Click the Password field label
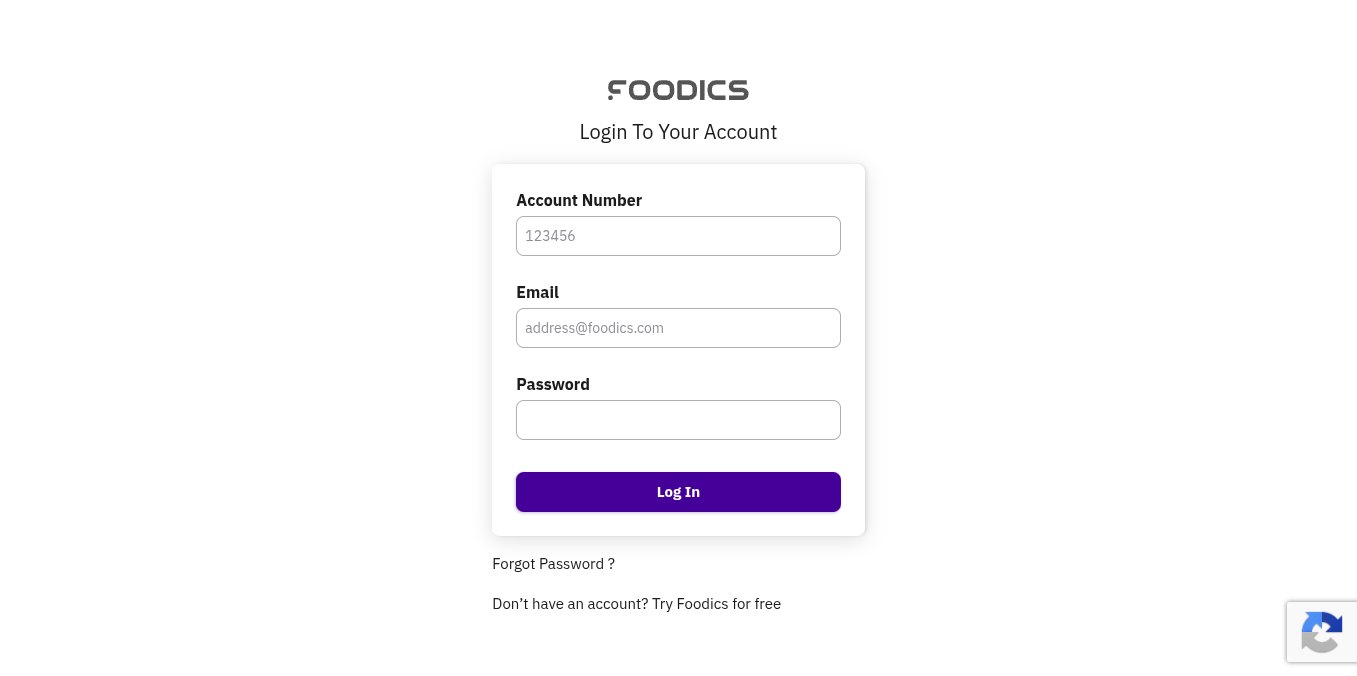The width and height of the screenshot is (1357, 676). (x=553, y=384)
